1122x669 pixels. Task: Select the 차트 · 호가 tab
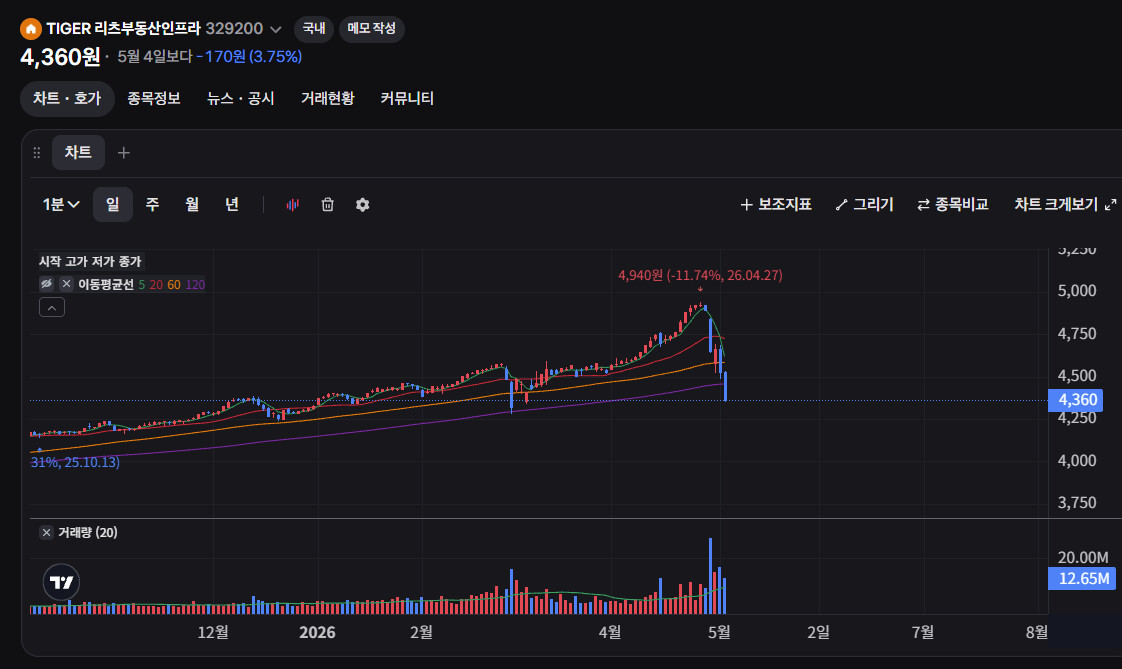(67, 99)
